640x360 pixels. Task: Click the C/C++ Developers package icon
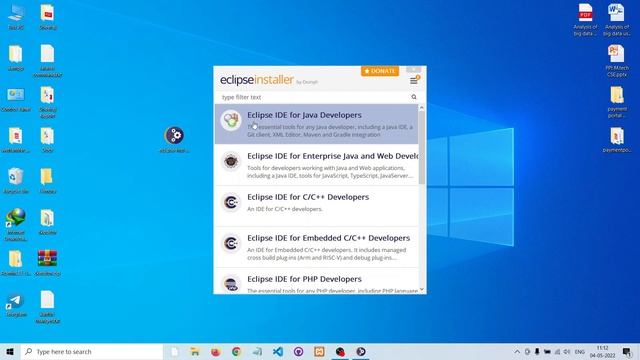pyautogui.click(x=231, y=202)
